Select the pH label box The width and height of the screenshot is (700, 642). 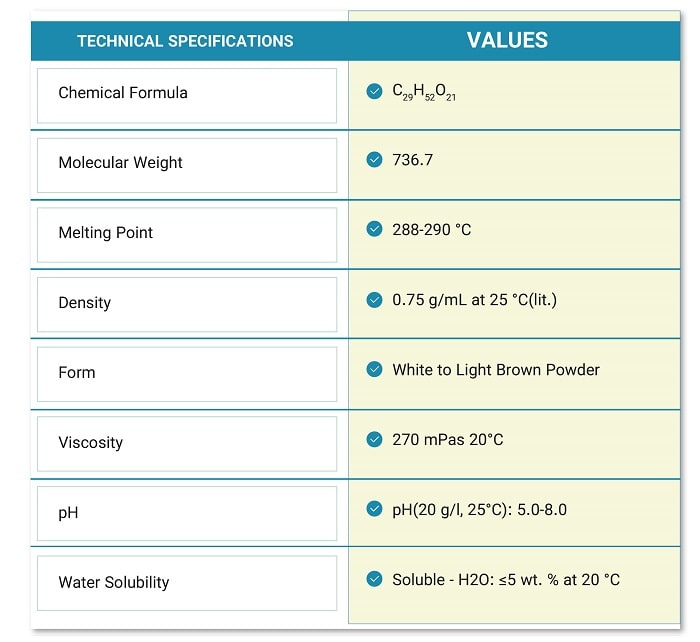(x=187, y=514)
